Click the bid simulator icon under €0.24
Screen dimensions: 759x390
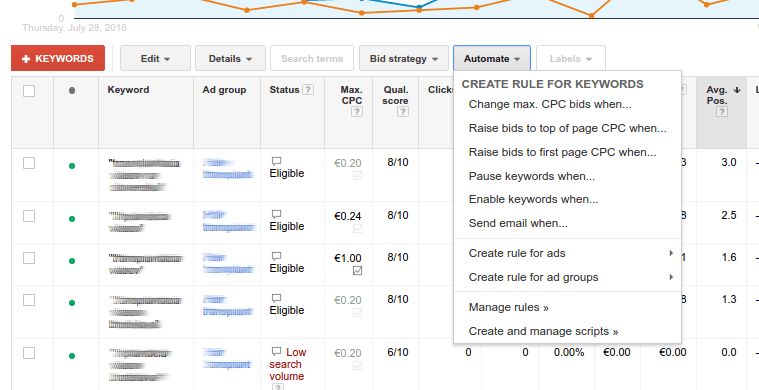point(357,229)
